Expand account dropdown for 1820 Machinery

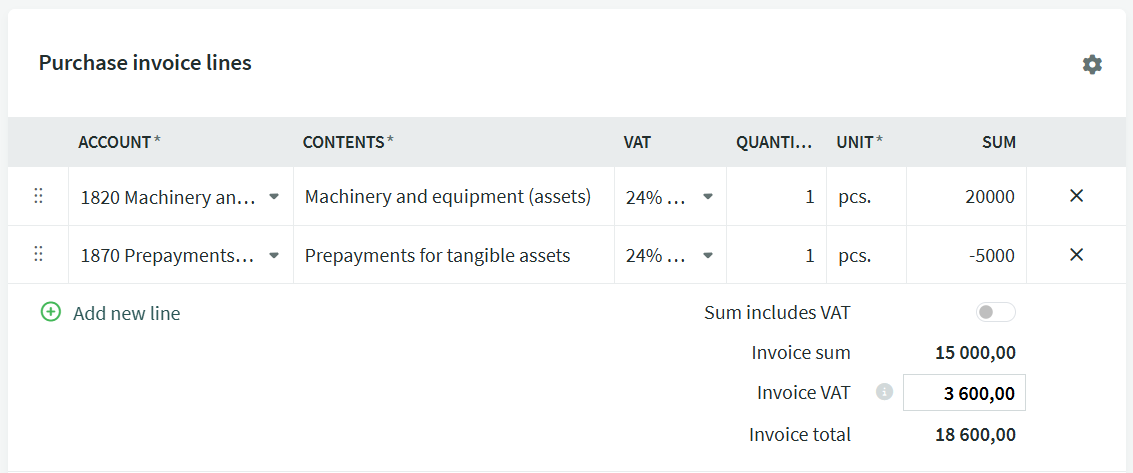click(x=274, y=197)
